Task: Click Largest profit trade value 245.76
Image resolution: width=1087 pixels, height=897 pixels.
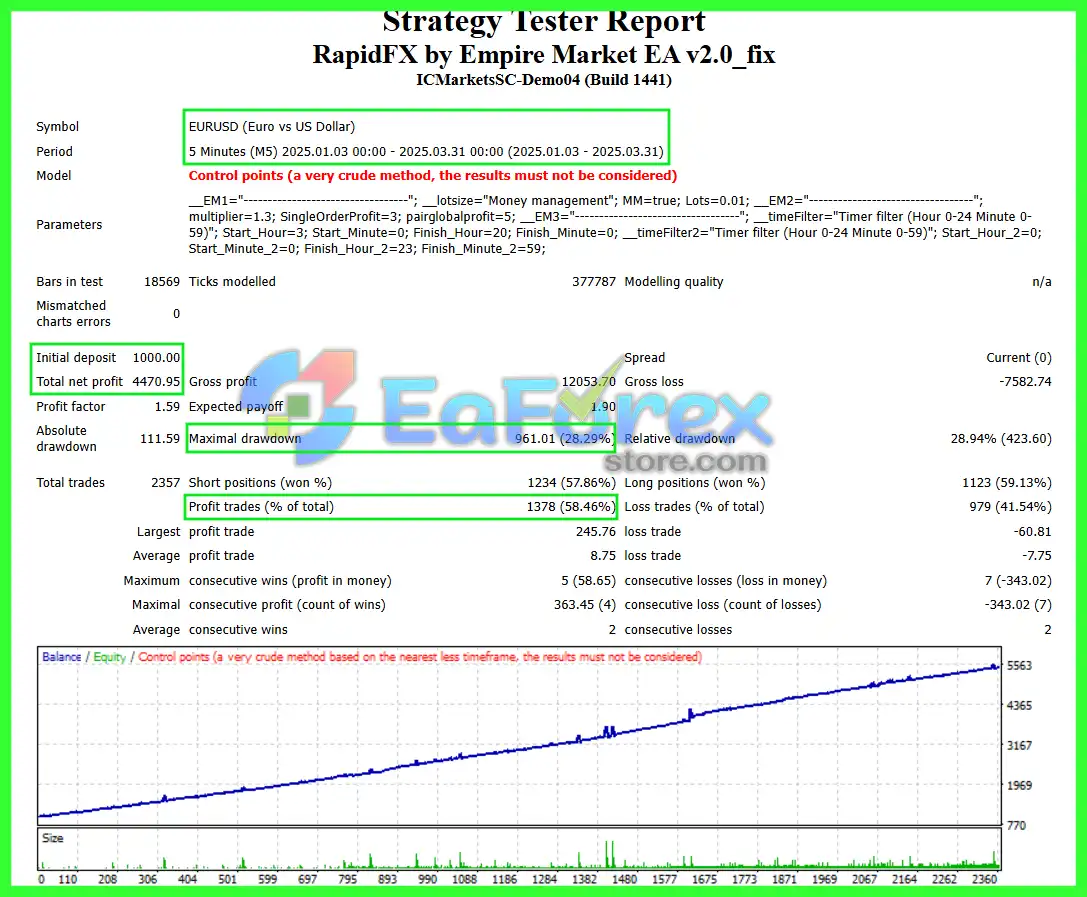Action: (x=595, y=532)
